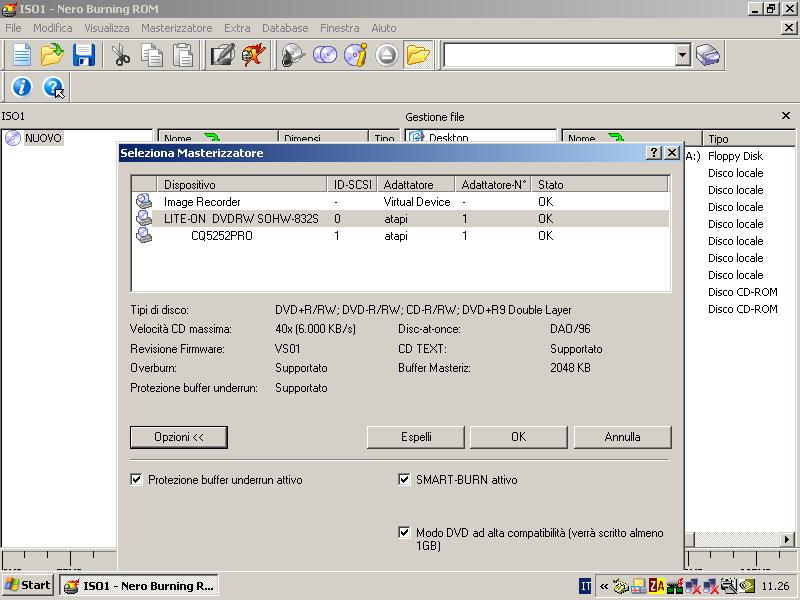Open the Aiuto menu
800x600 pixels.
(384, 28)
